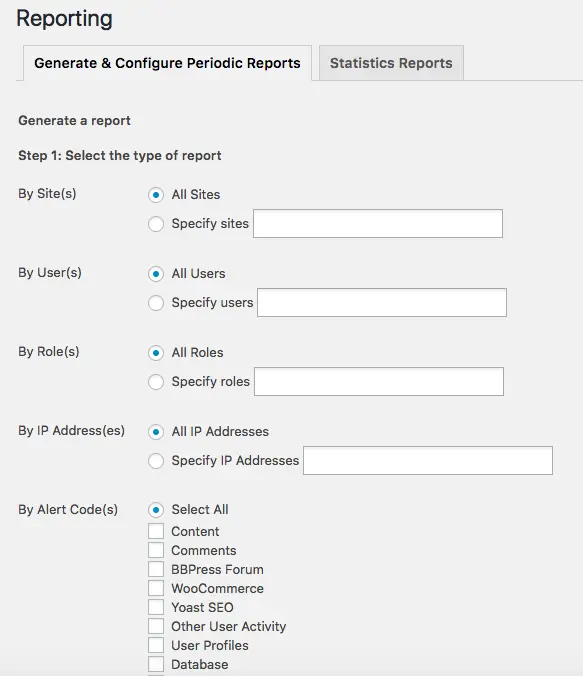Screen dimensions: 583x676
Task: Click into the Specify roles field
Action: pos(379,381)
